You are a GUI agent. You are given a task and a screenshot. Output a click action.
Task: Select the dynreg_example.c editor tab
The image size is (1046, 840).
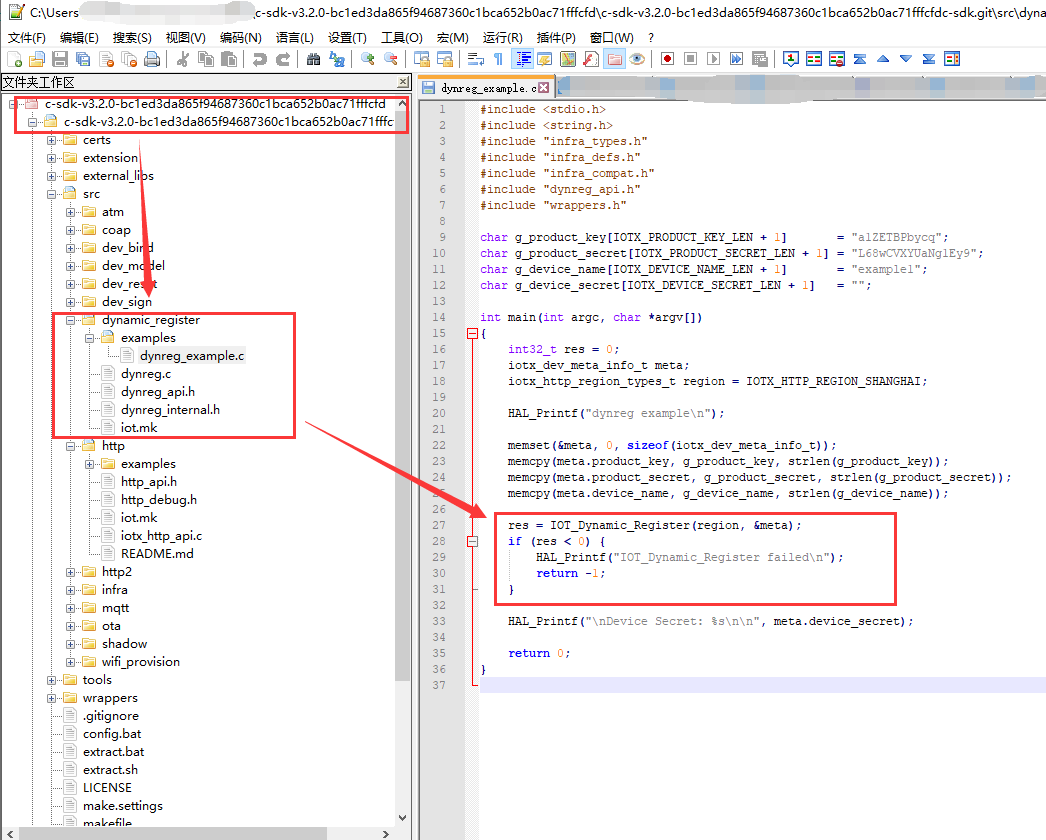click(487, 88)
